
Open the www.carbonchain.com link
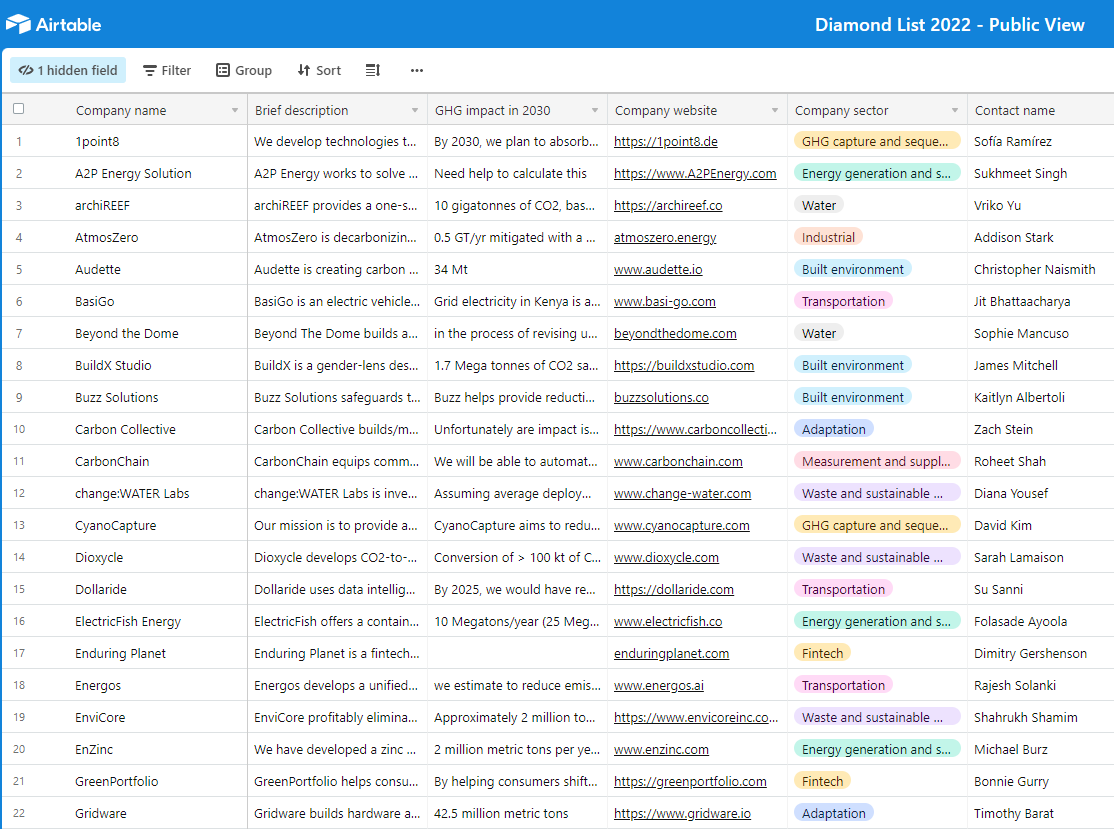678,461
